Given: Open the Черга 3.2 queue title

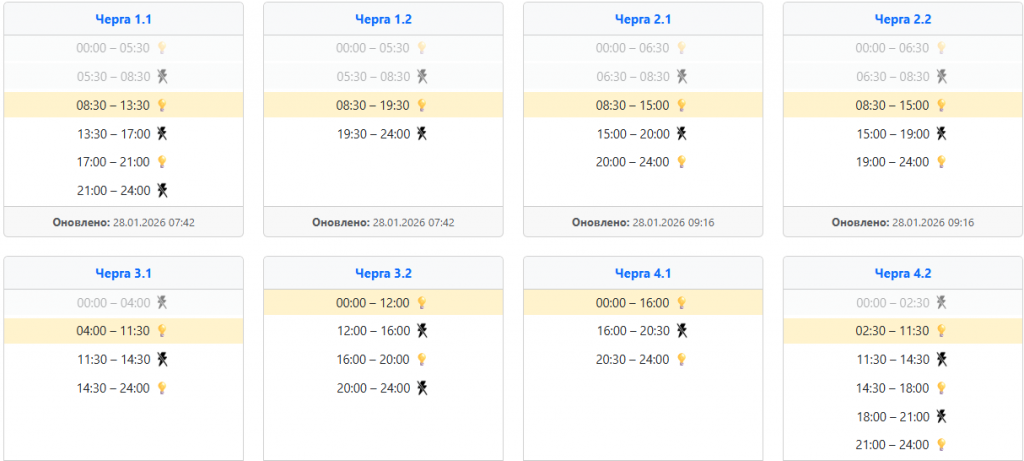Looking at the screenshot, I should coord(383,273).
